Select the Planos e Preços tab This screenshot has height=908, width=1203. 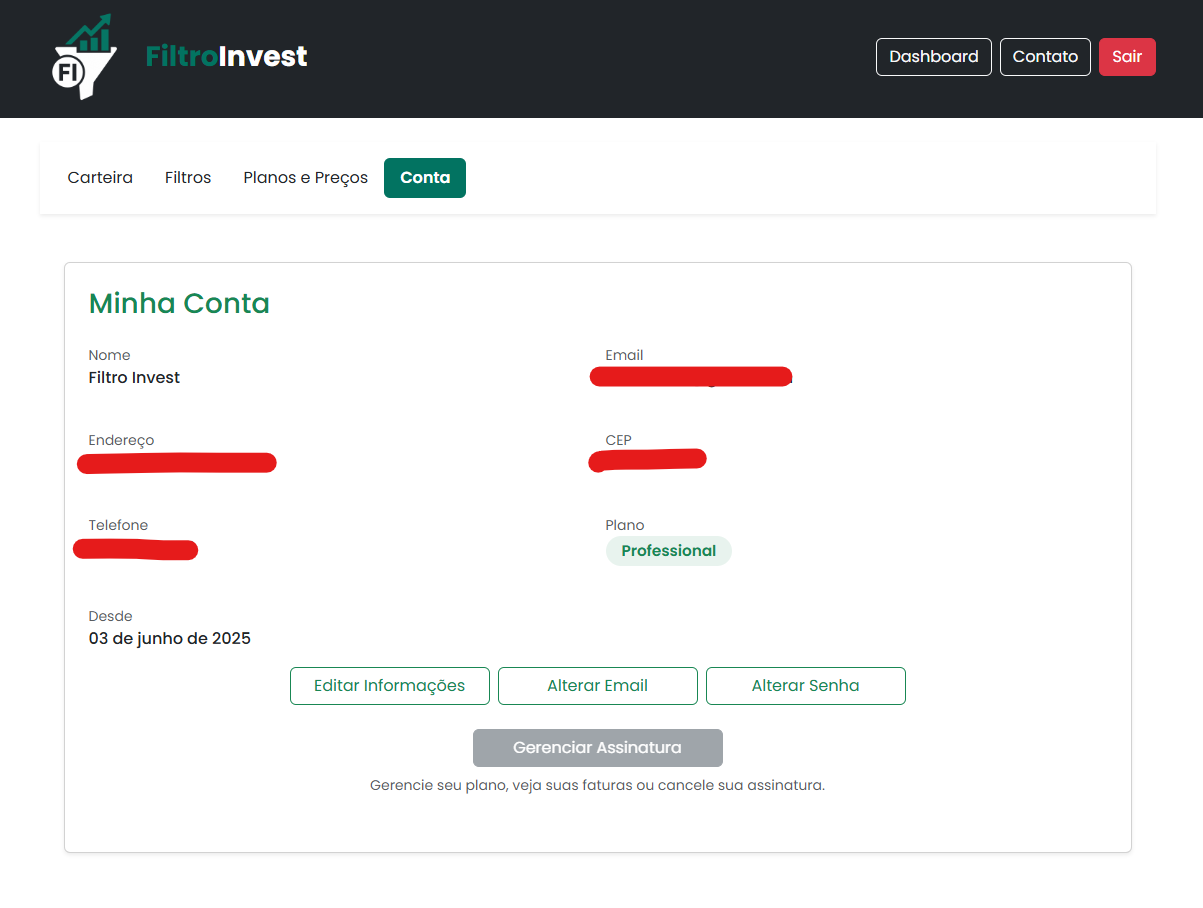pos(305,178)
